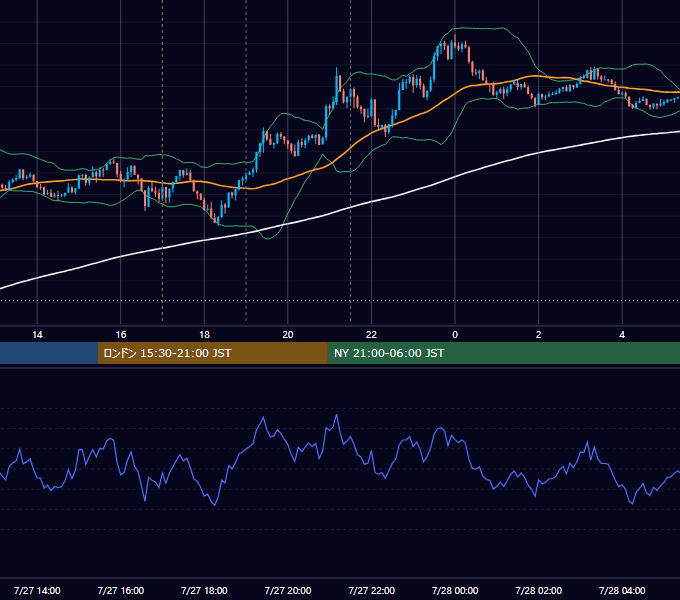Click the time axis label 2
Viewport: 680px width, 600px height.
point(539,335)
